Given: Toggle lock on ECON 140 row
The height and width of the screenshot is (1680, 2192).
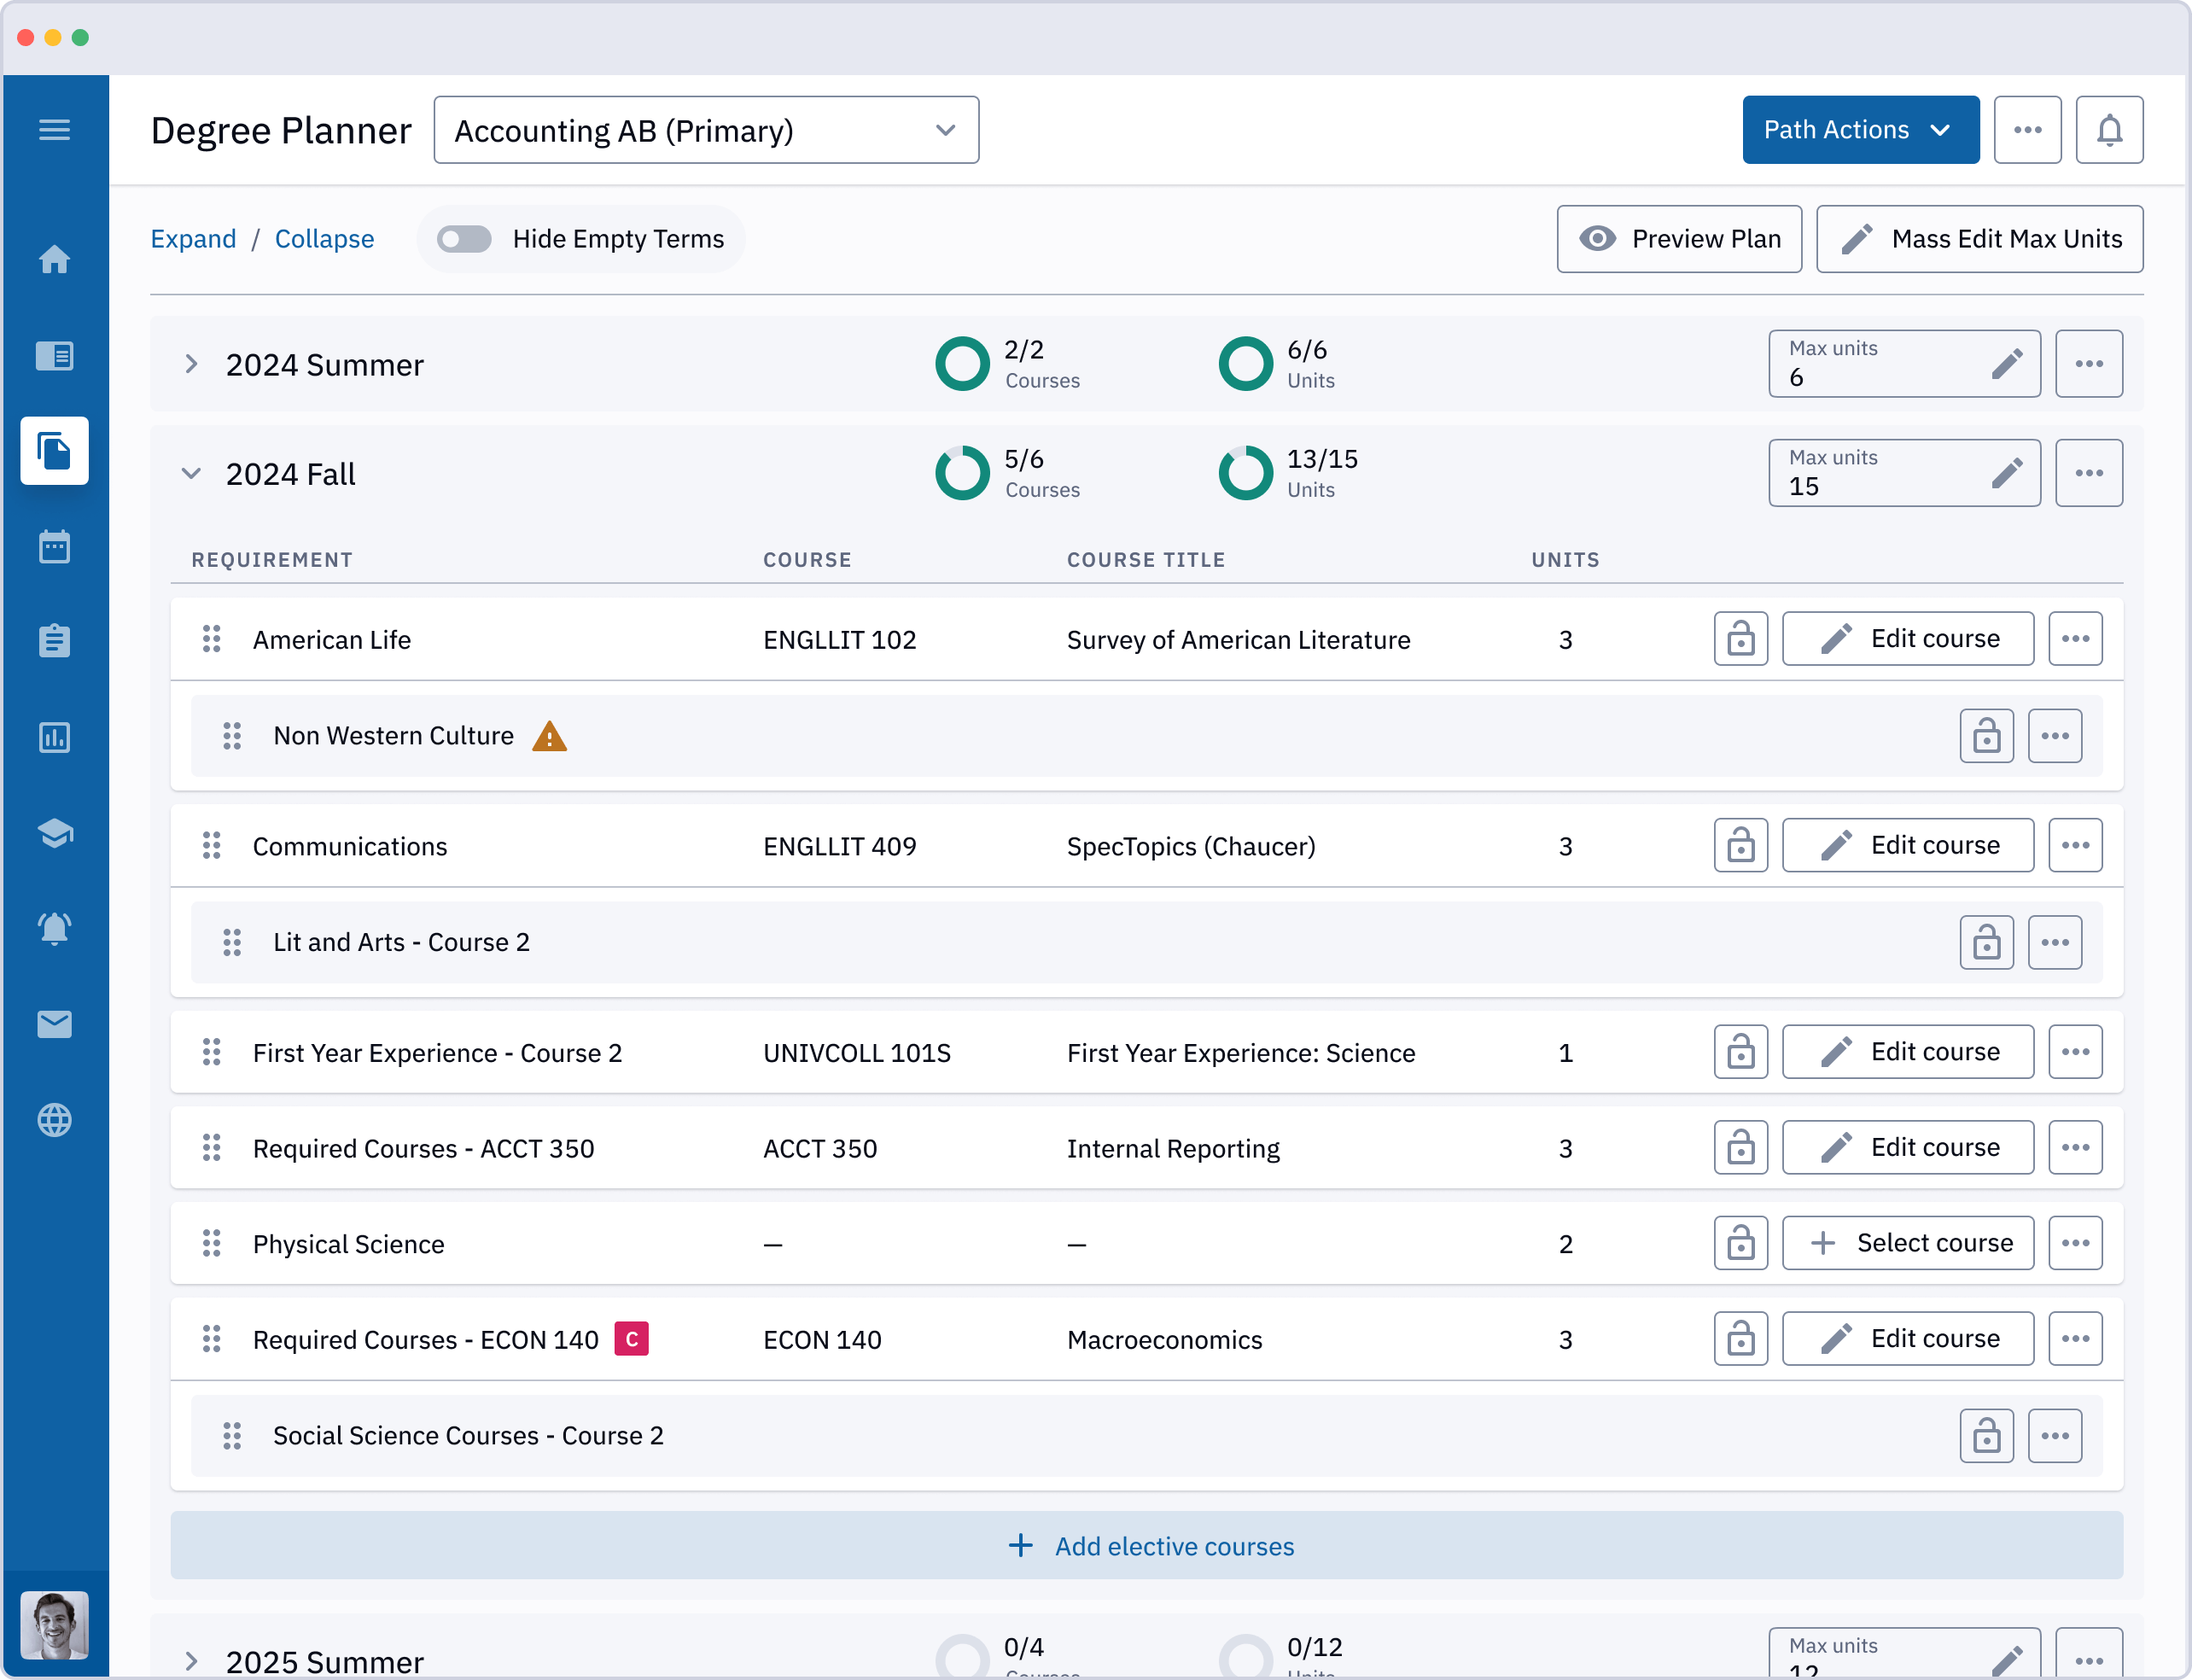Looking at the screenshot, I should (x=1740, y=1339).
